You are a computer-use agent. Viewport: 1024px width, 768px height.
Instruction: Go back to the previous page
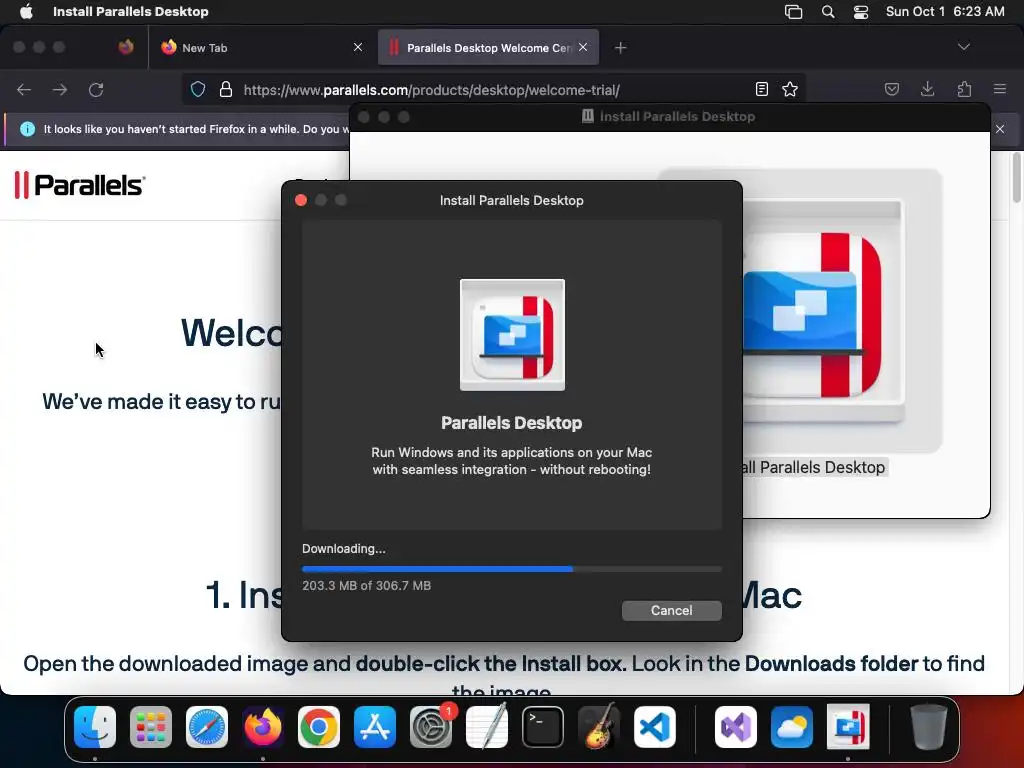coord(24,89)
